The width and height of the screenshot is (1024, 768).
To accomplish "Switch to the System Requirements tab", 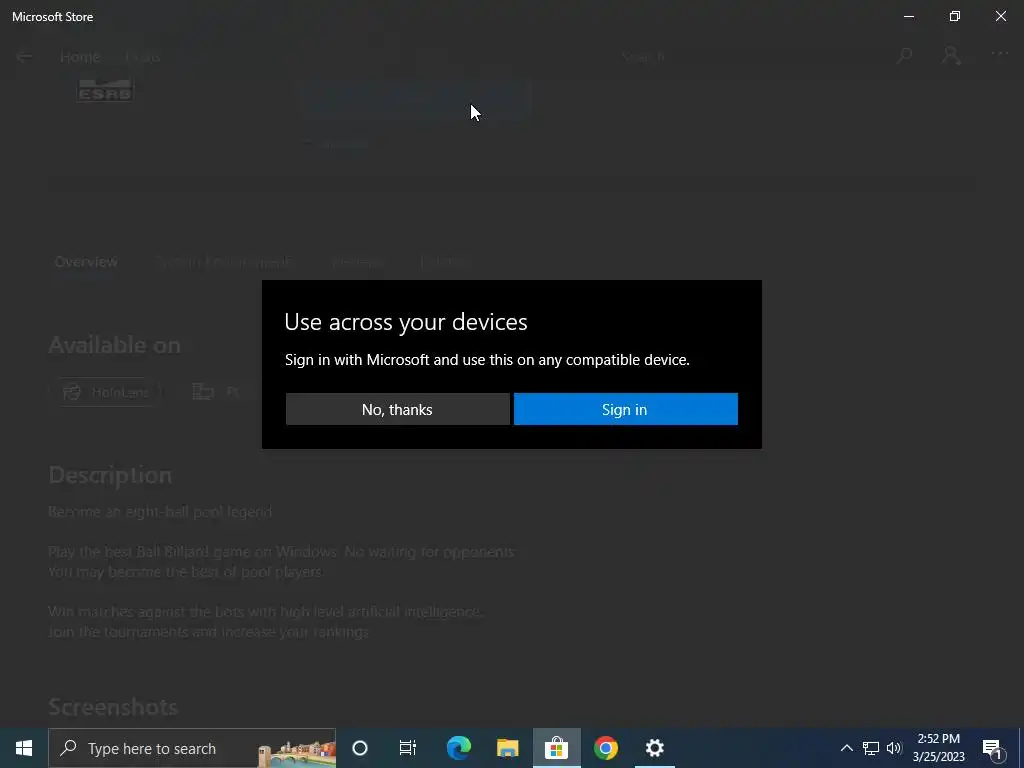I will click(x=223, y=262).
